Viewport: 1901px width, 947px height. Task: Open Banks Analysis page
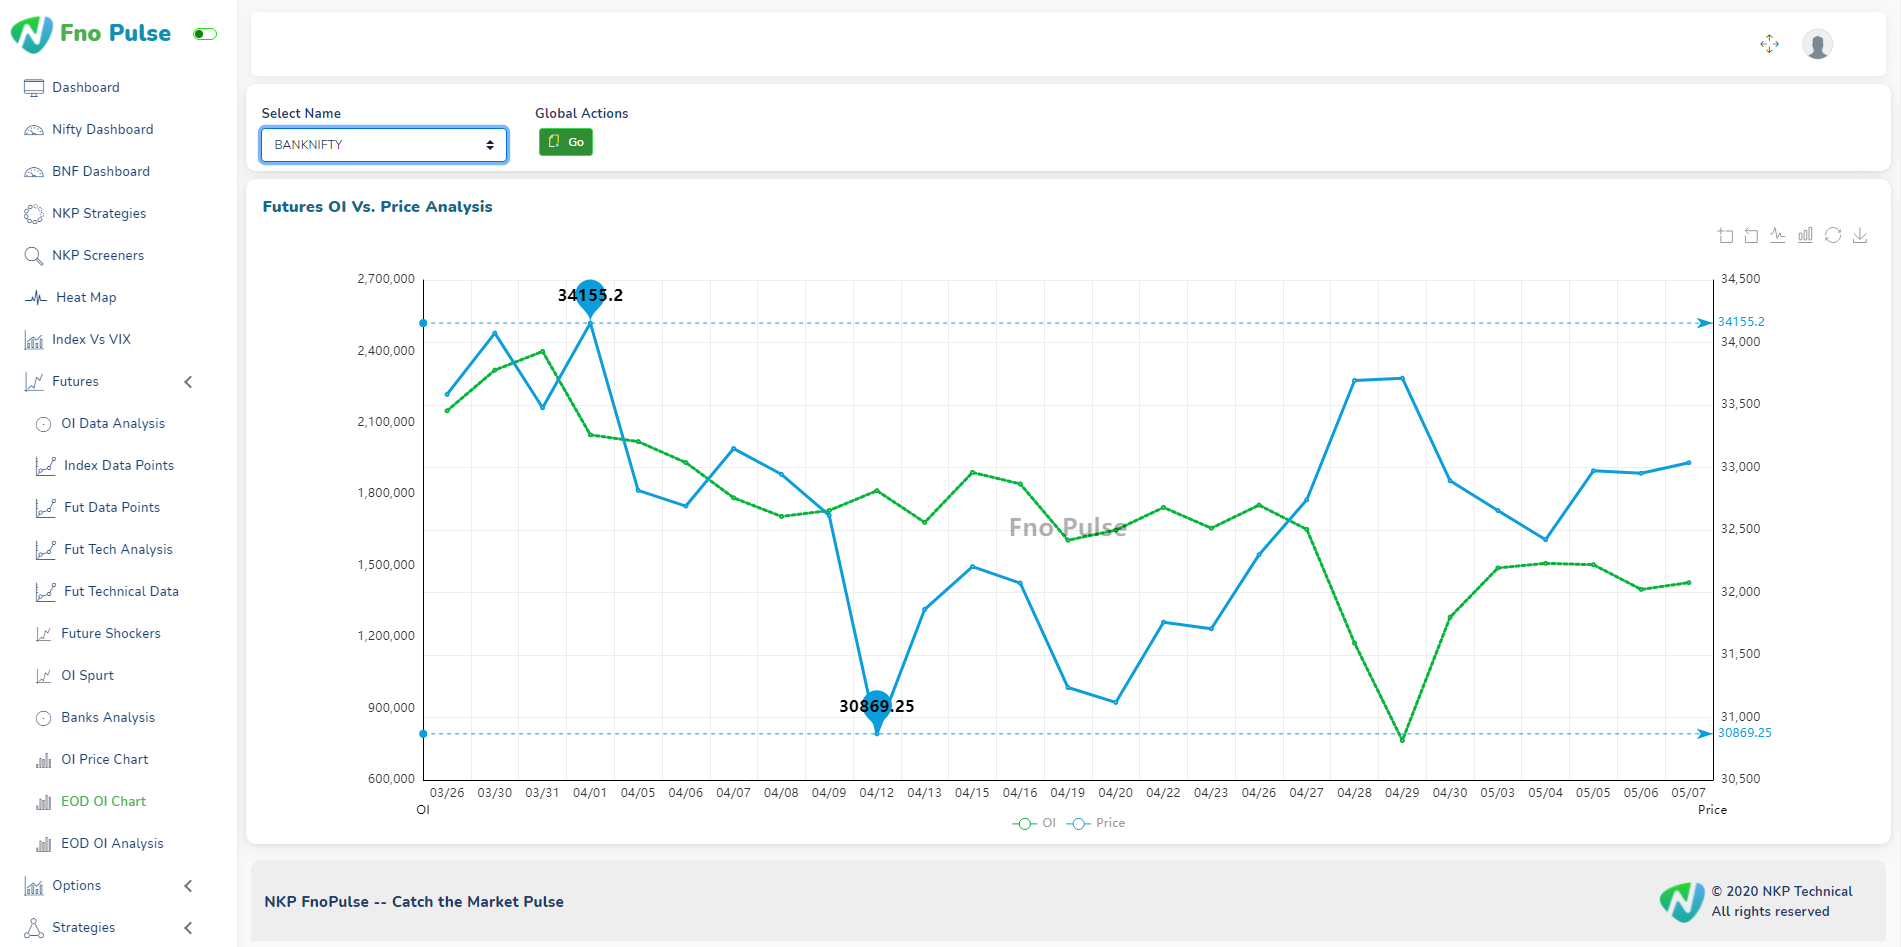click(x=108, y=717)
